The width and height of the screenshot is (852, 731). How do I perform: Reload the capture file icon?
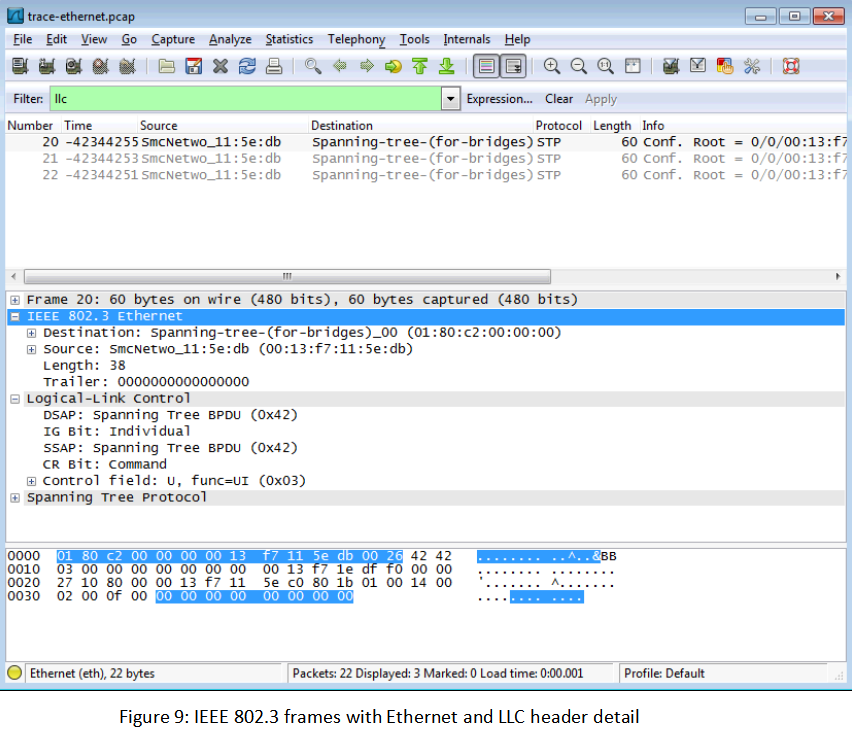(x=247, y=66)
